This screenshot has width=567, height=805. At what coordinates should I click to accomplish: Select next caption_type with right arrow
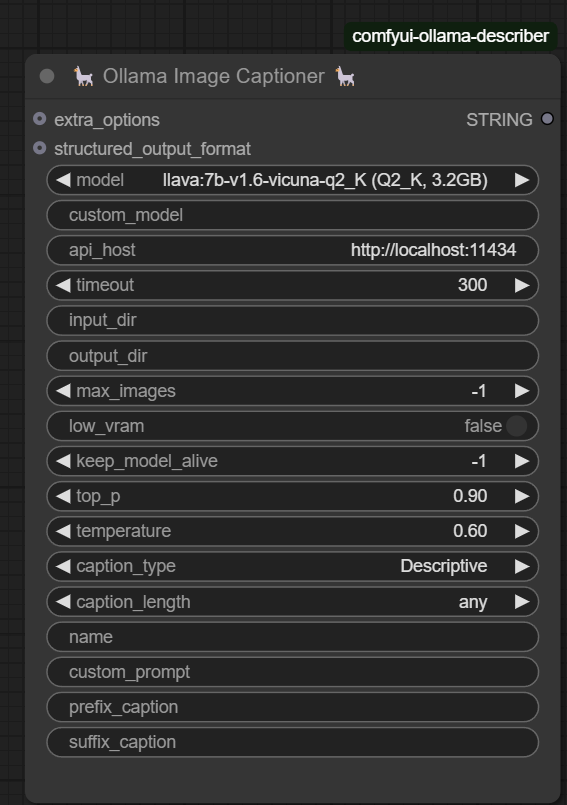(522, 566)
